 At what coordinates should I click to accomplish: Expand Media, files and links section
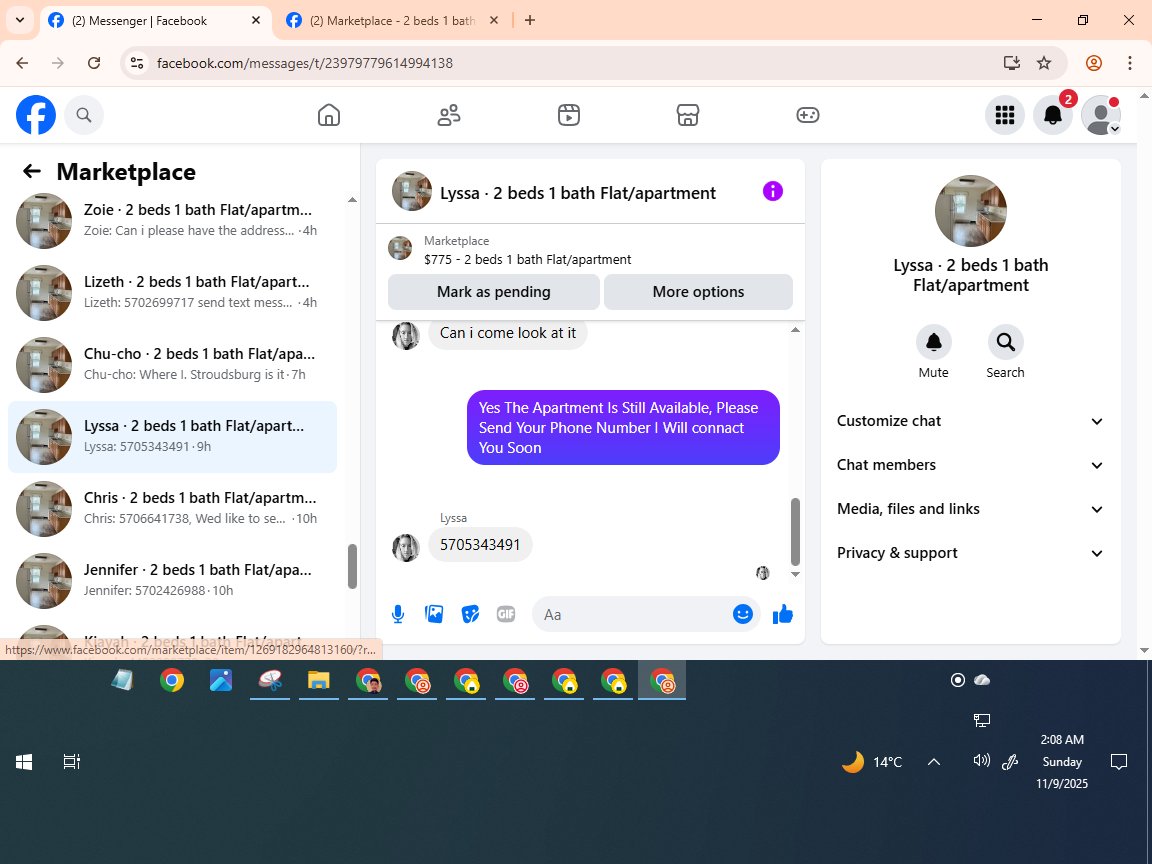point(971,509)
